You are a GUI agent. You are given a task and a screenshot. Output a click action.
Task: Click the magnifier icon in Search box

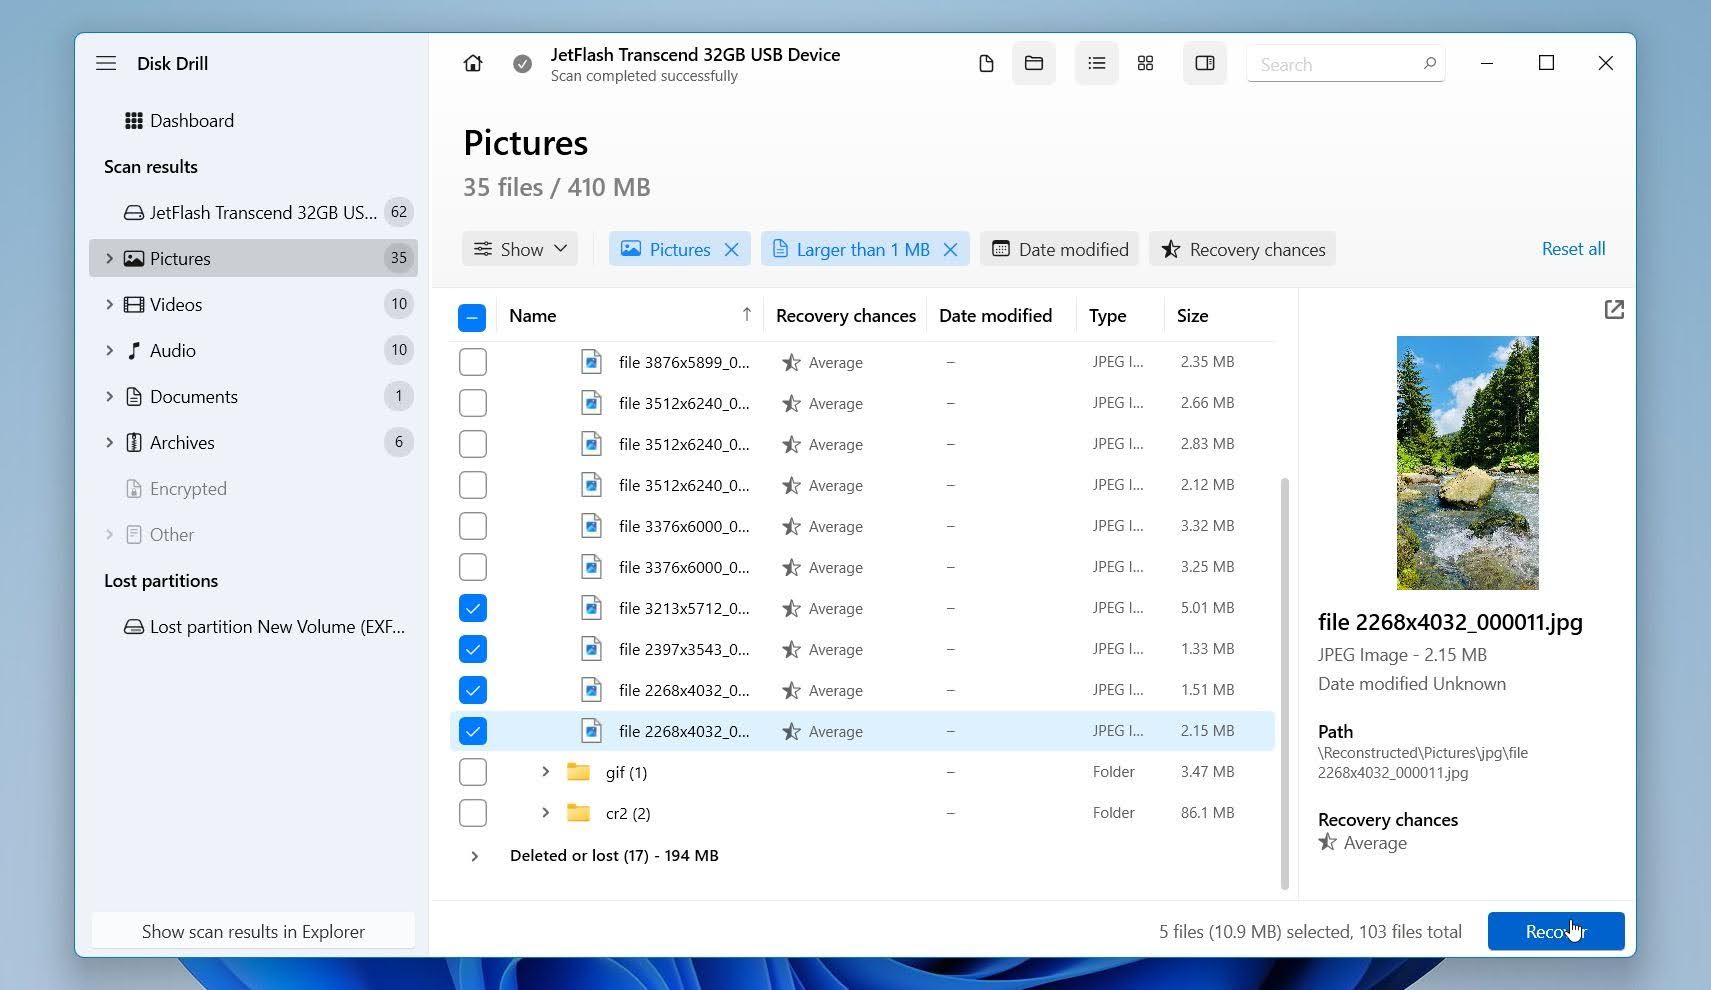click(x=1430, y=64)
